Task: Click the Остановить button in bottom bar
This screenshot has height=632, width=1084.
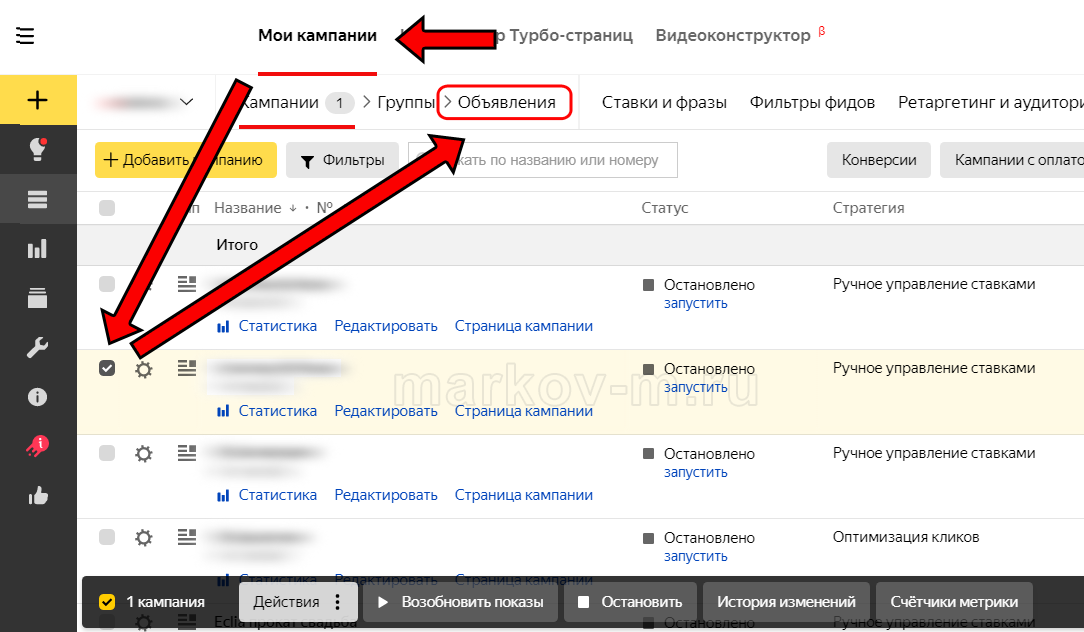Action: 630,602
